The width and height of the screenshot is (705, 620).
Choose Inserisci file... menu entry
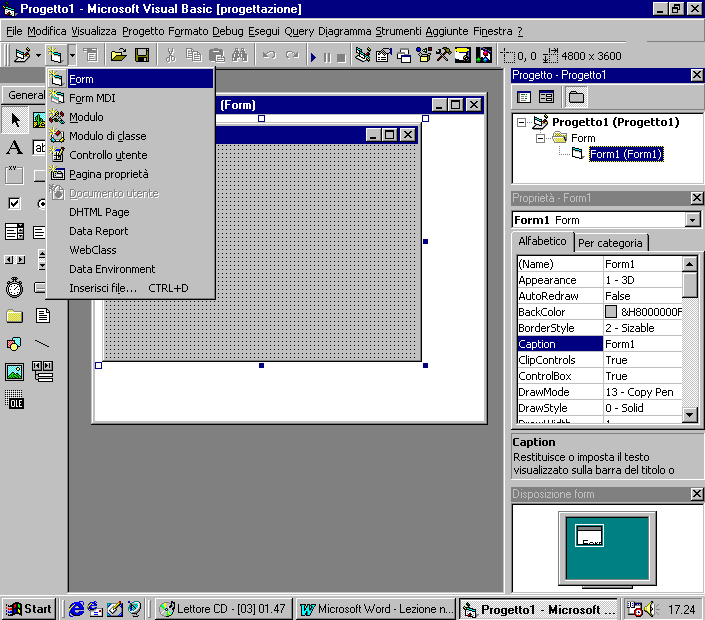130,288
